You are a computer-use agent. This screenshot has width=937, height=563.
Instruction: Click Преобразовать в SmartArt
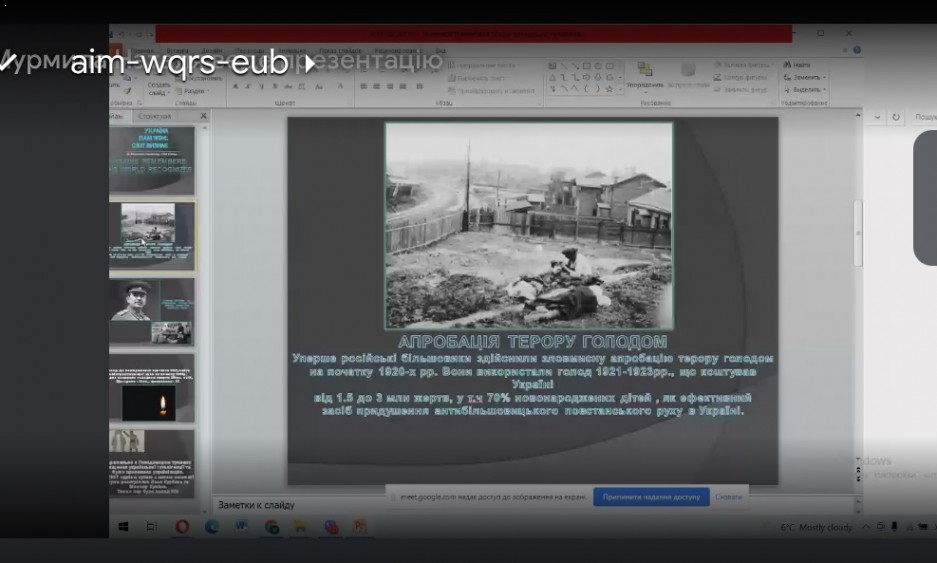pos(491,91)
